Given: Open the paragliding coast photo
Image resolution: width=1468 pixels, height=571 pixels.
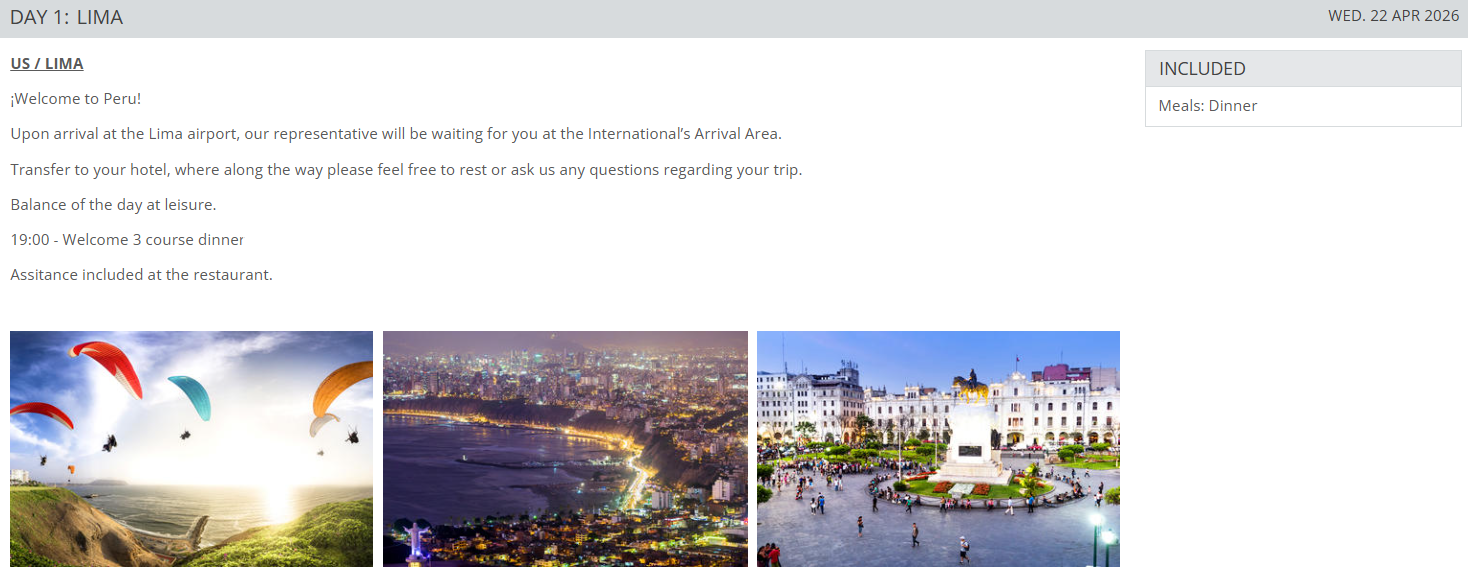Looking at the screenshot, I should 191,449.
